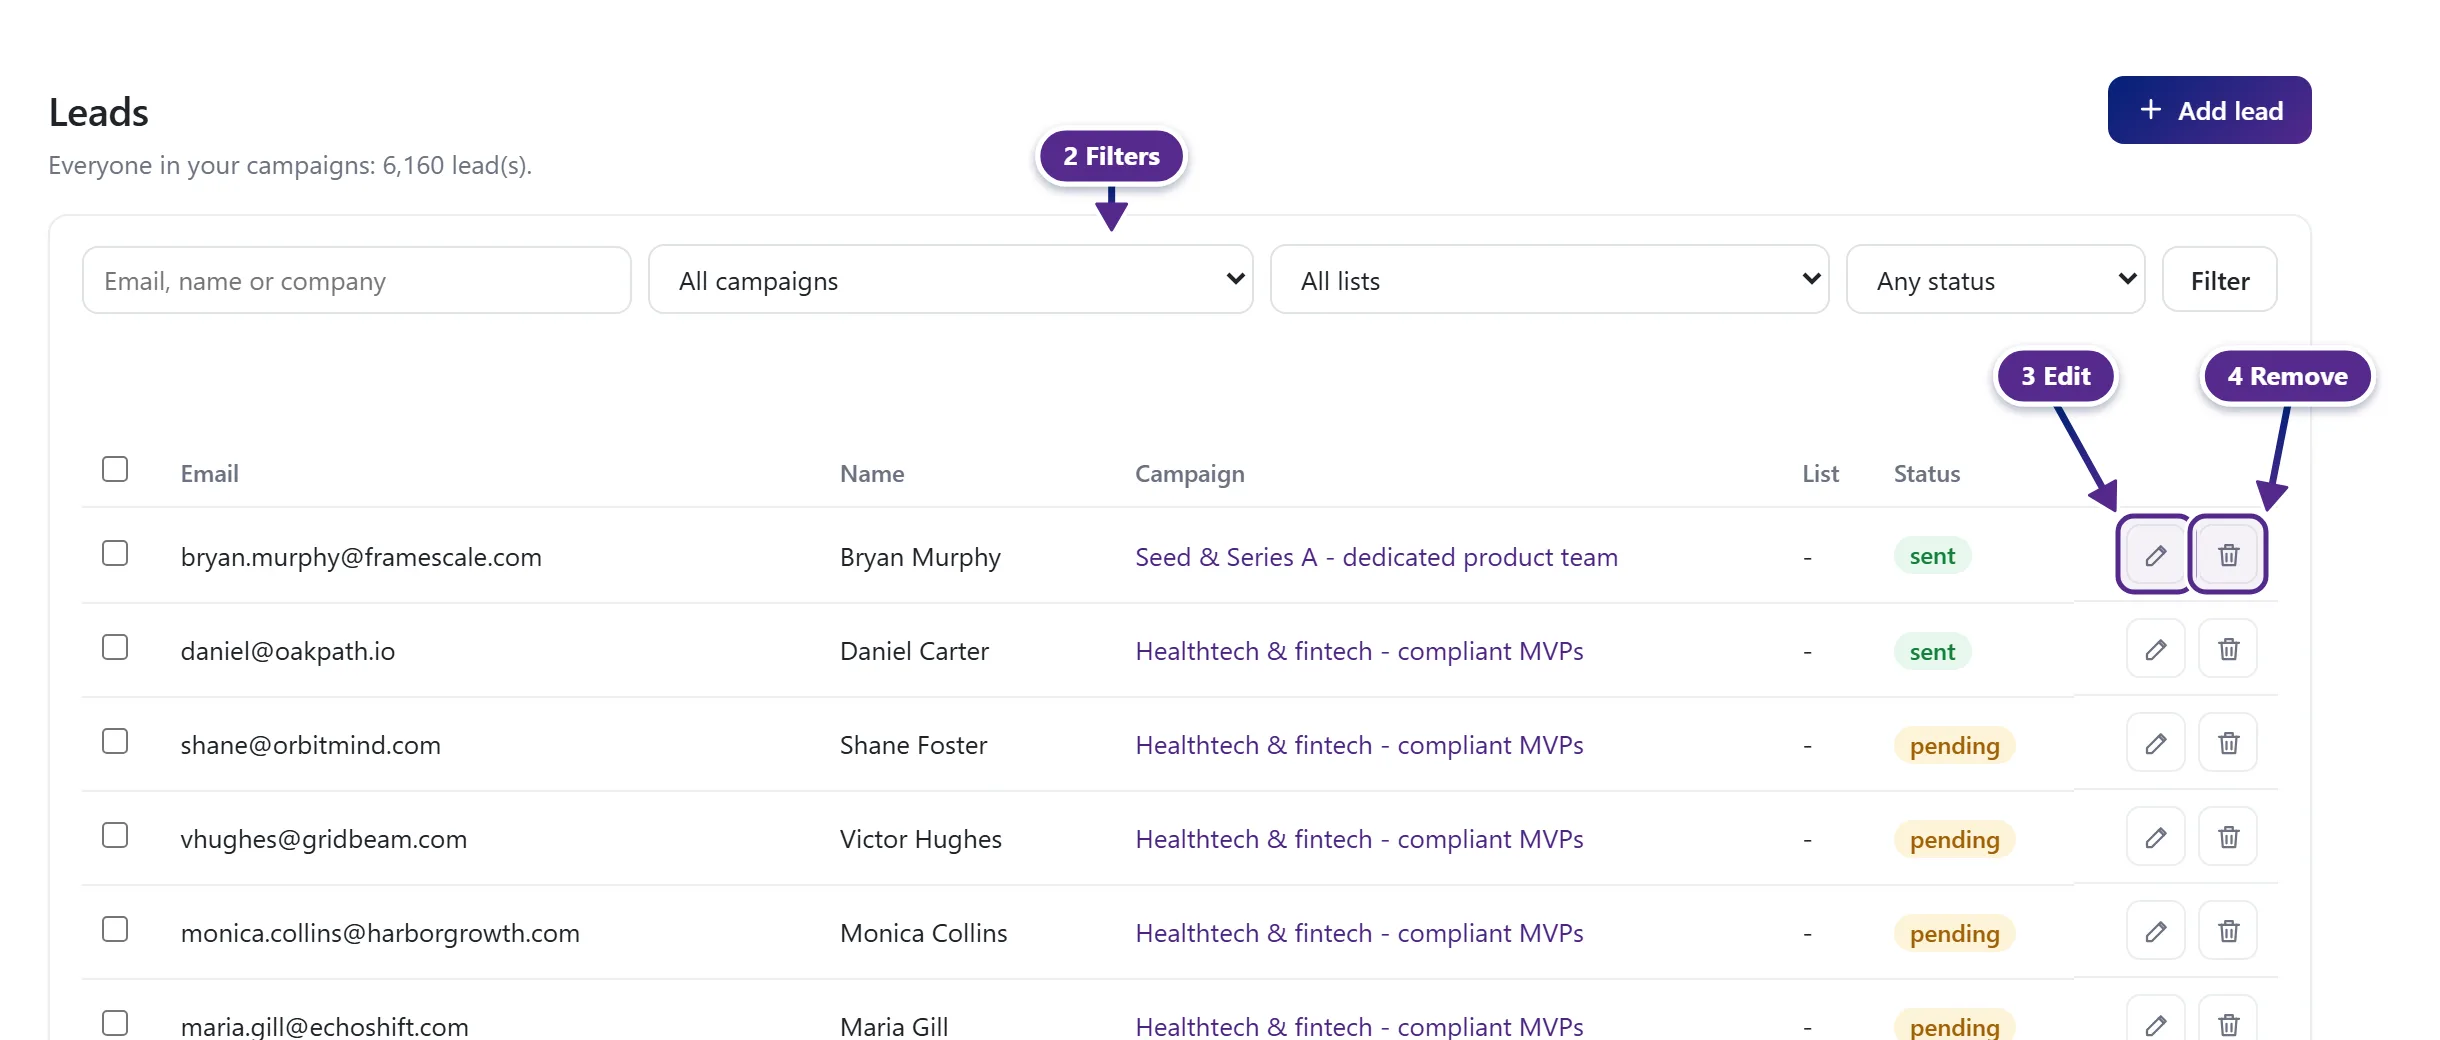Click the Add lead button
2440x1040 pixels.
(x=2209, y=110)
